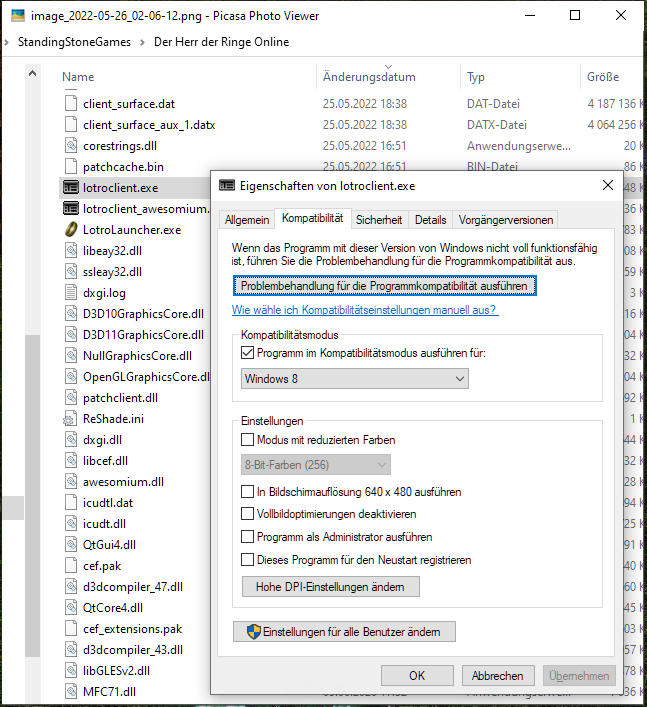647x707 pixels.
Task: Select the d3dcompiler_47.dll file name
Action: pyautogui.click(x=133, y=587)
